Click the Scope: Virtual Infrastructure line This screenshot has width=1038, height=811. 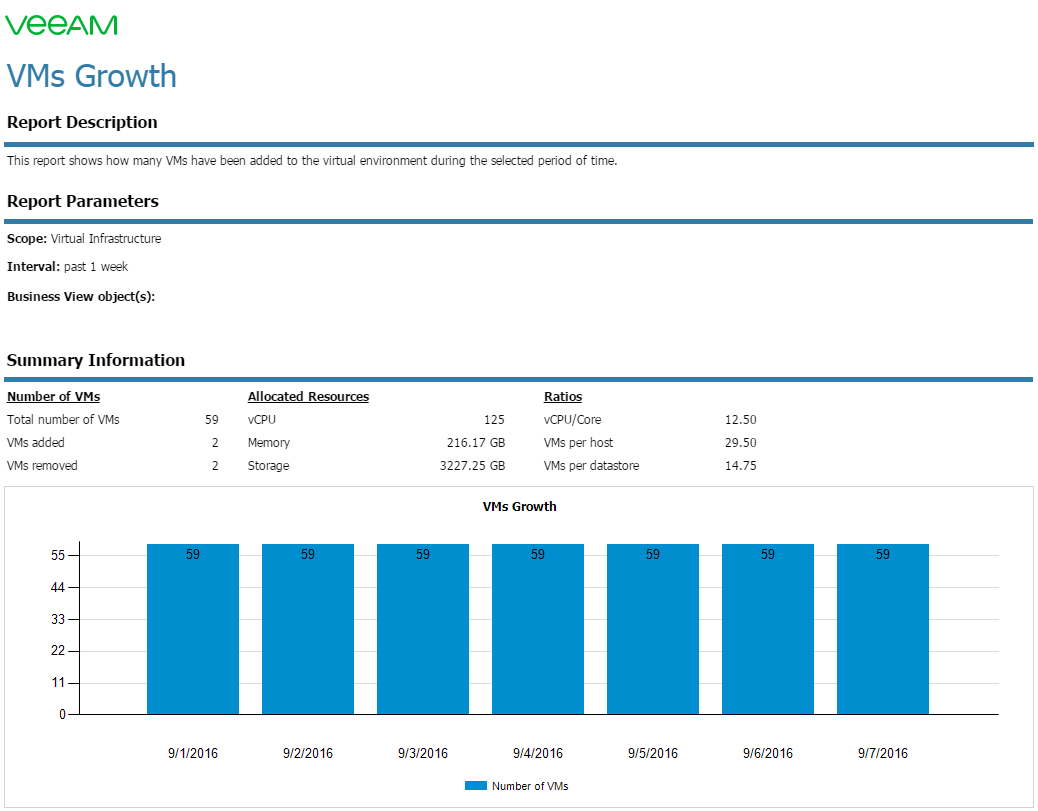point(84,239)
